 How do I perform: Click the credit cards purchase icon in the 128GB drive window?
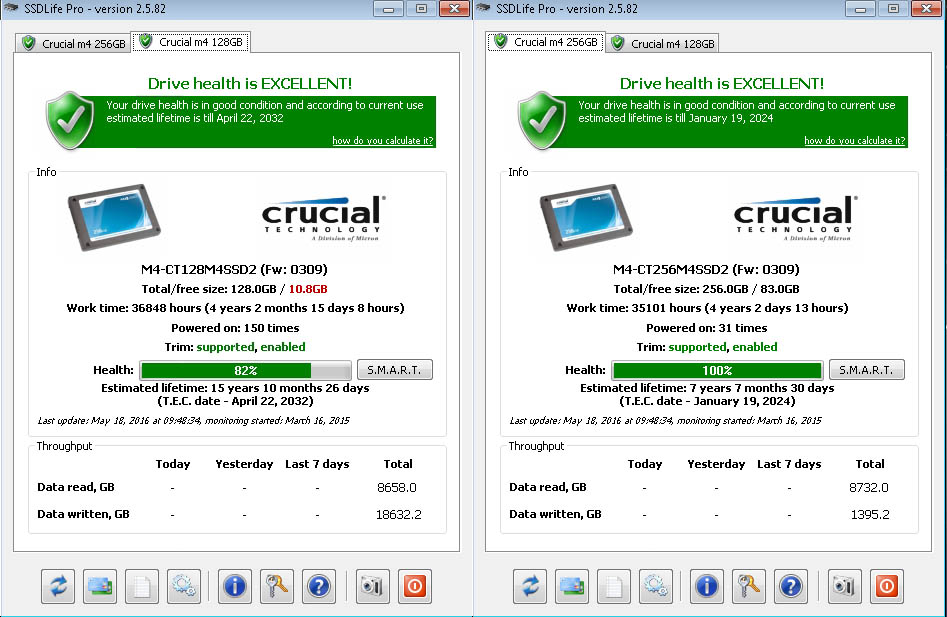[x=100, y=586]
